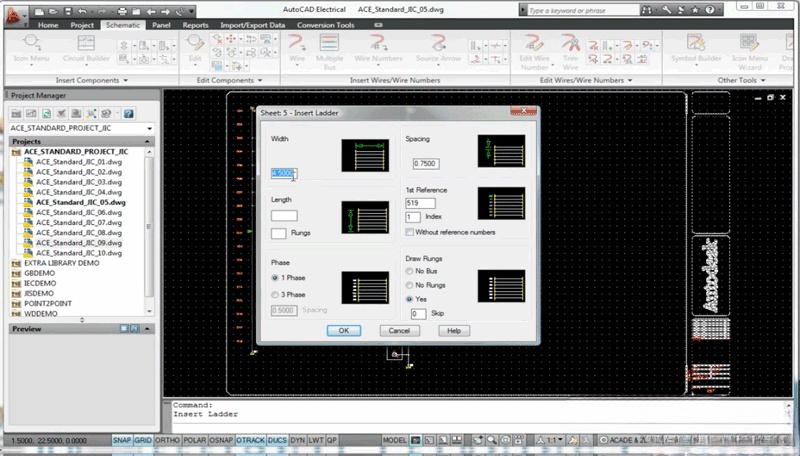This screenshot has height=456, width=800.
Task: Open the Wire Numbers tool
Action: pyautogui.click(x=378, y=49)
